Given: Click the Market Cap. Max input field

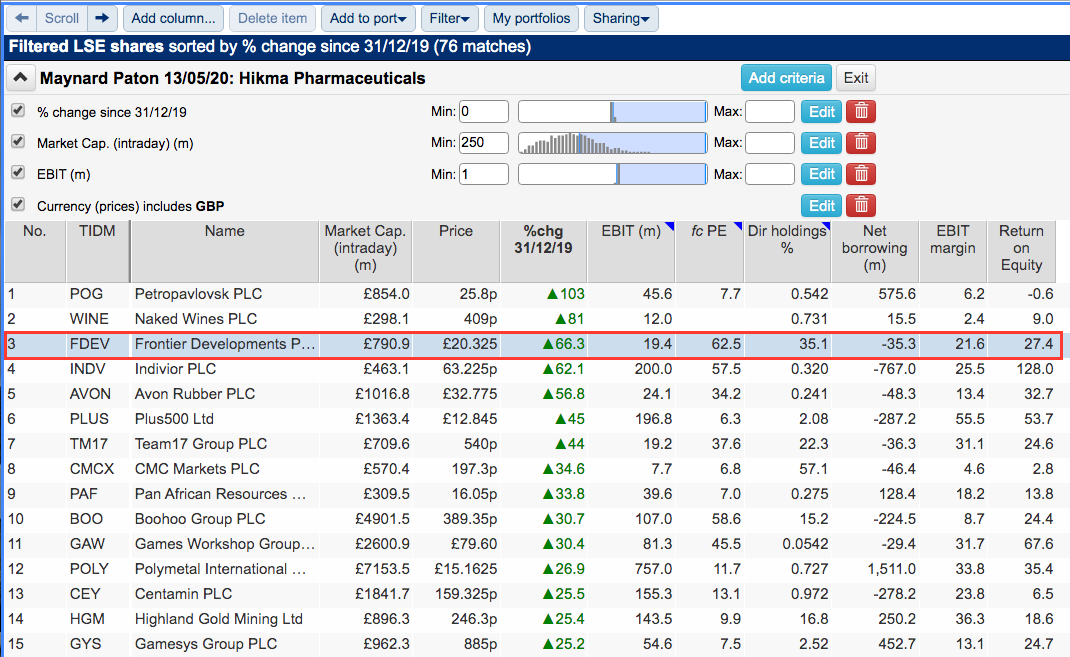Looking at the screenshot, I should point(770,143).
